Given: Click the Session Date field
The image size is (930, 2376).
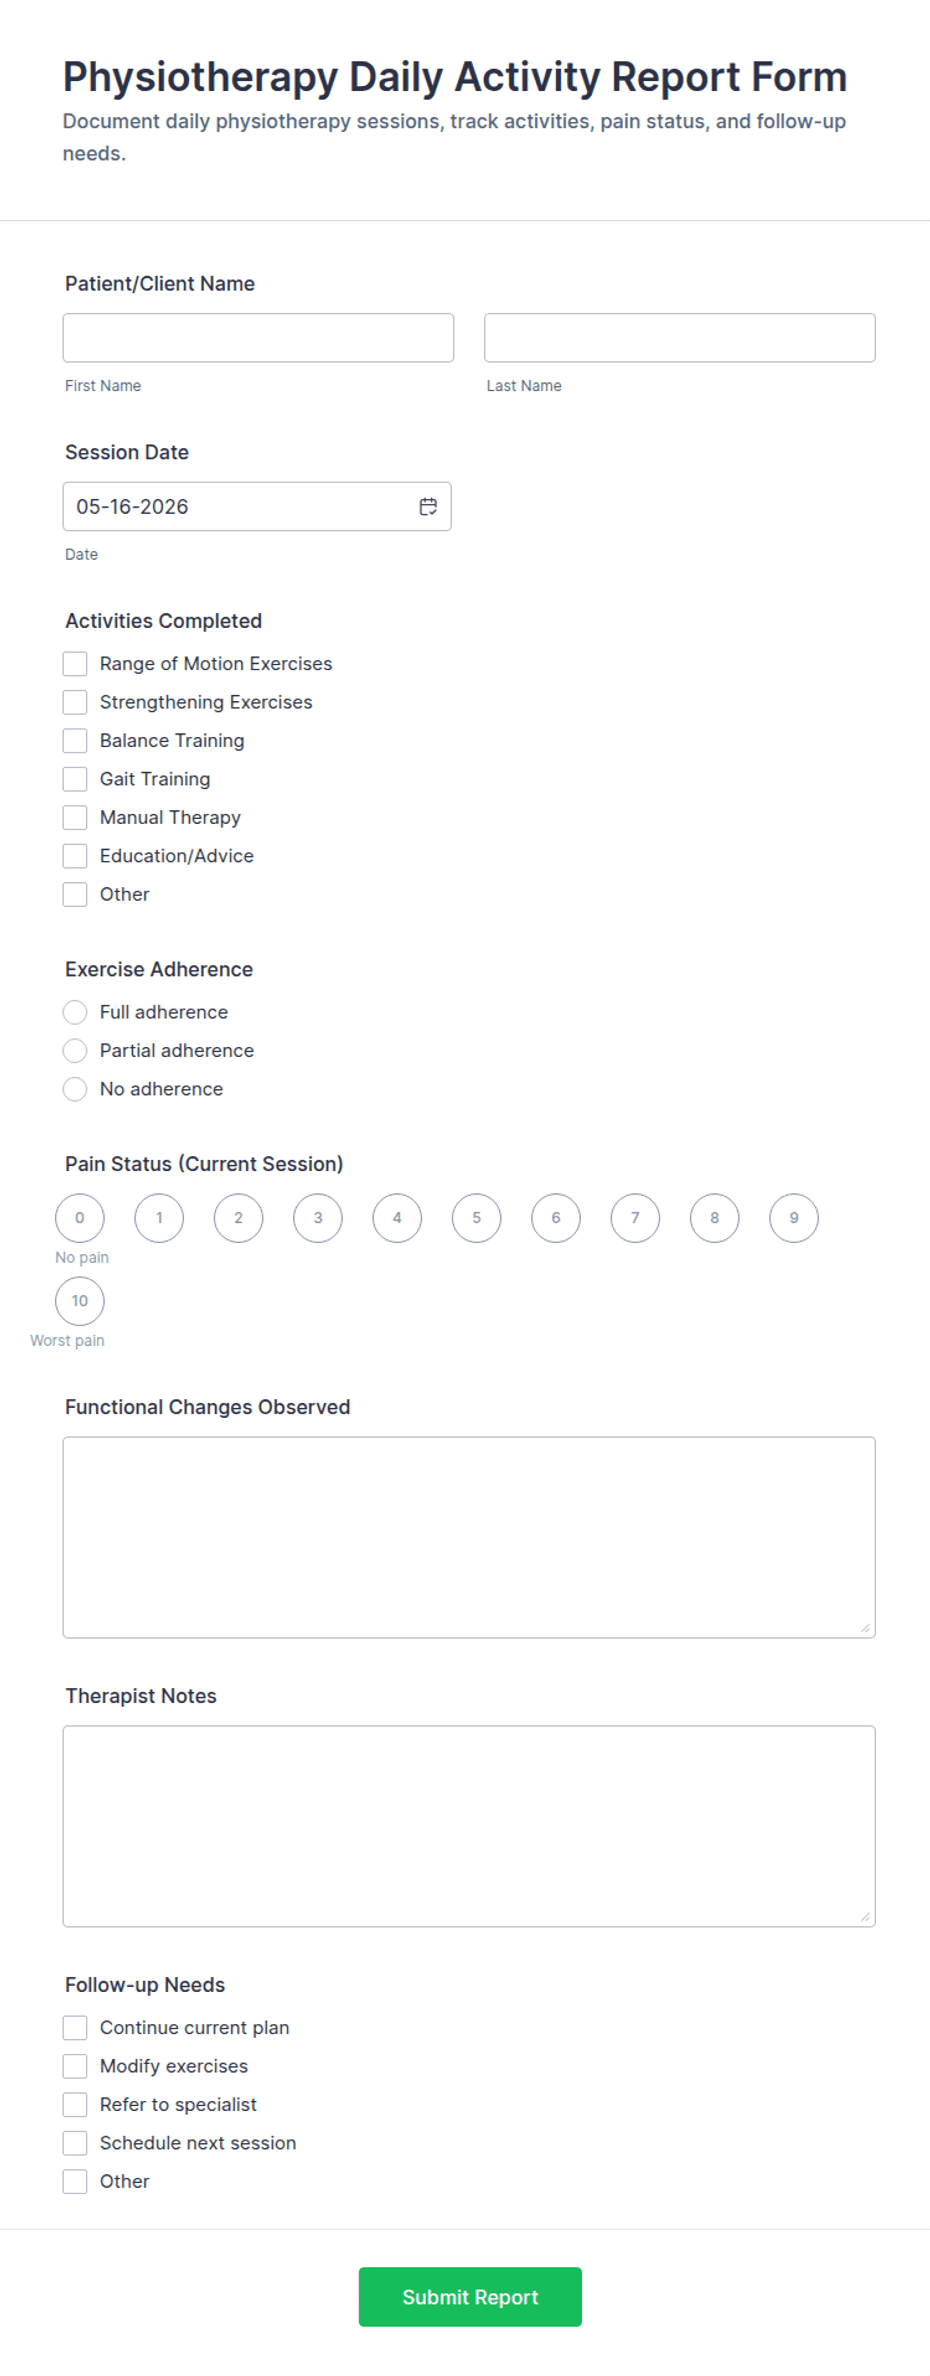Looking at the screenshot, I should click(257, 507).
